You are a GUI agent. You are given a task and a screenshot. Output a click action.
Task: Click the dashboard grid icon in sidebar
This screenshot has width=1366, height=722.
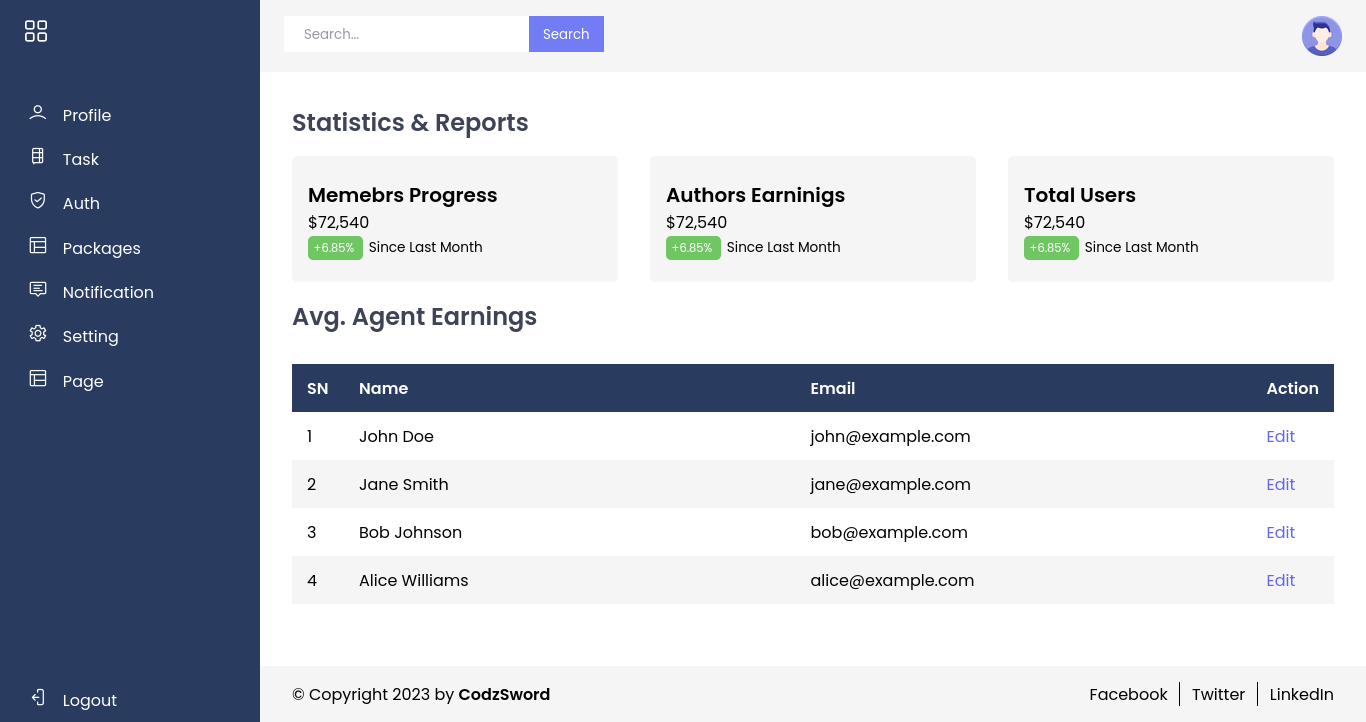point(36,31)
